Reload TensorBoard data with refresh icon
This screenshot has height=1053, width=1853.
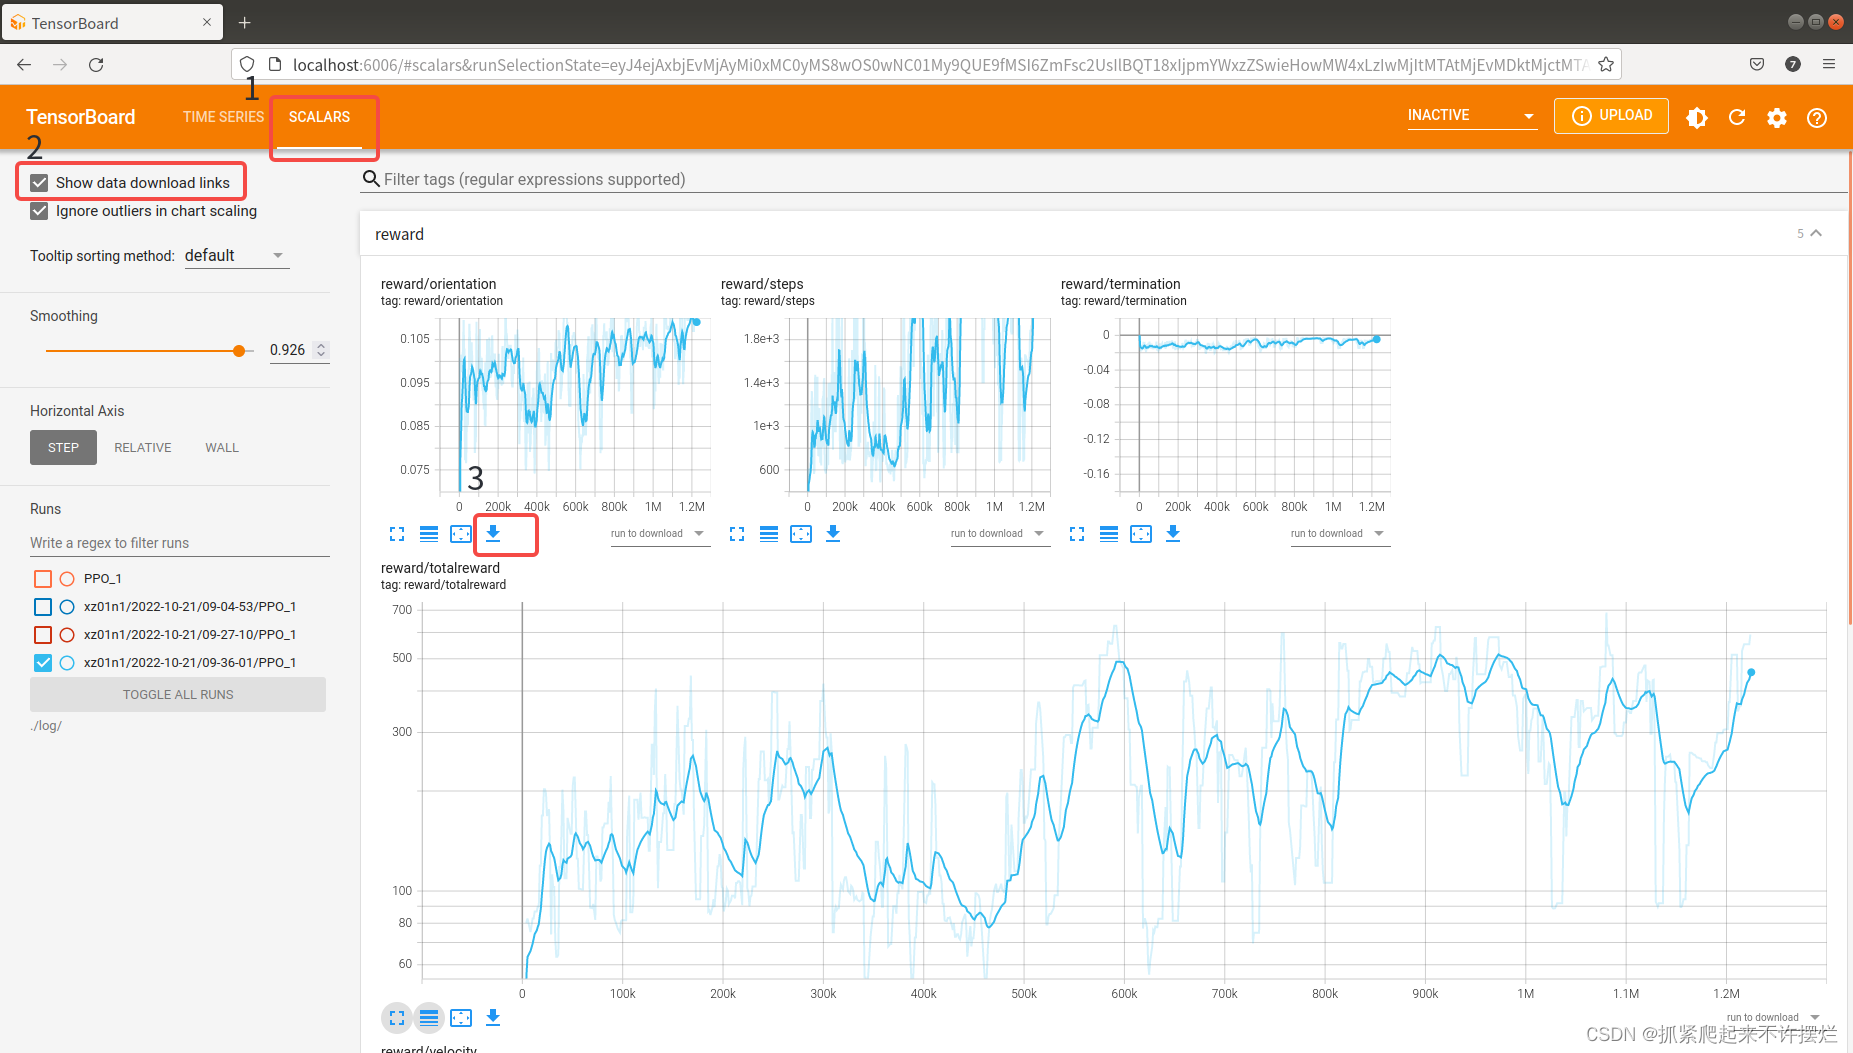[1737, 118]
